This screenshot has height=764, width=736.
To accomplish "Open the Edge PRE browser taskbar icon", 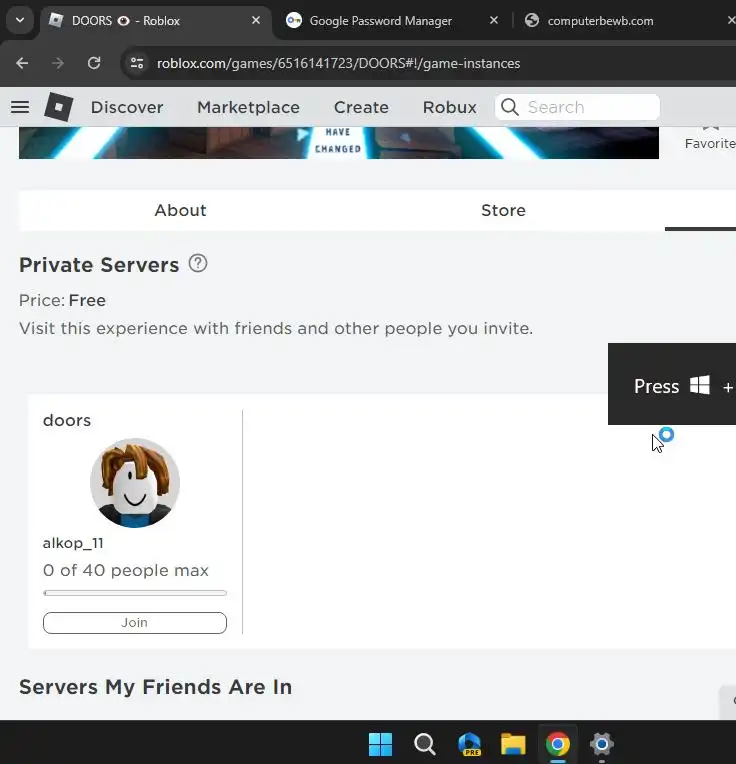I will [470, 744].
